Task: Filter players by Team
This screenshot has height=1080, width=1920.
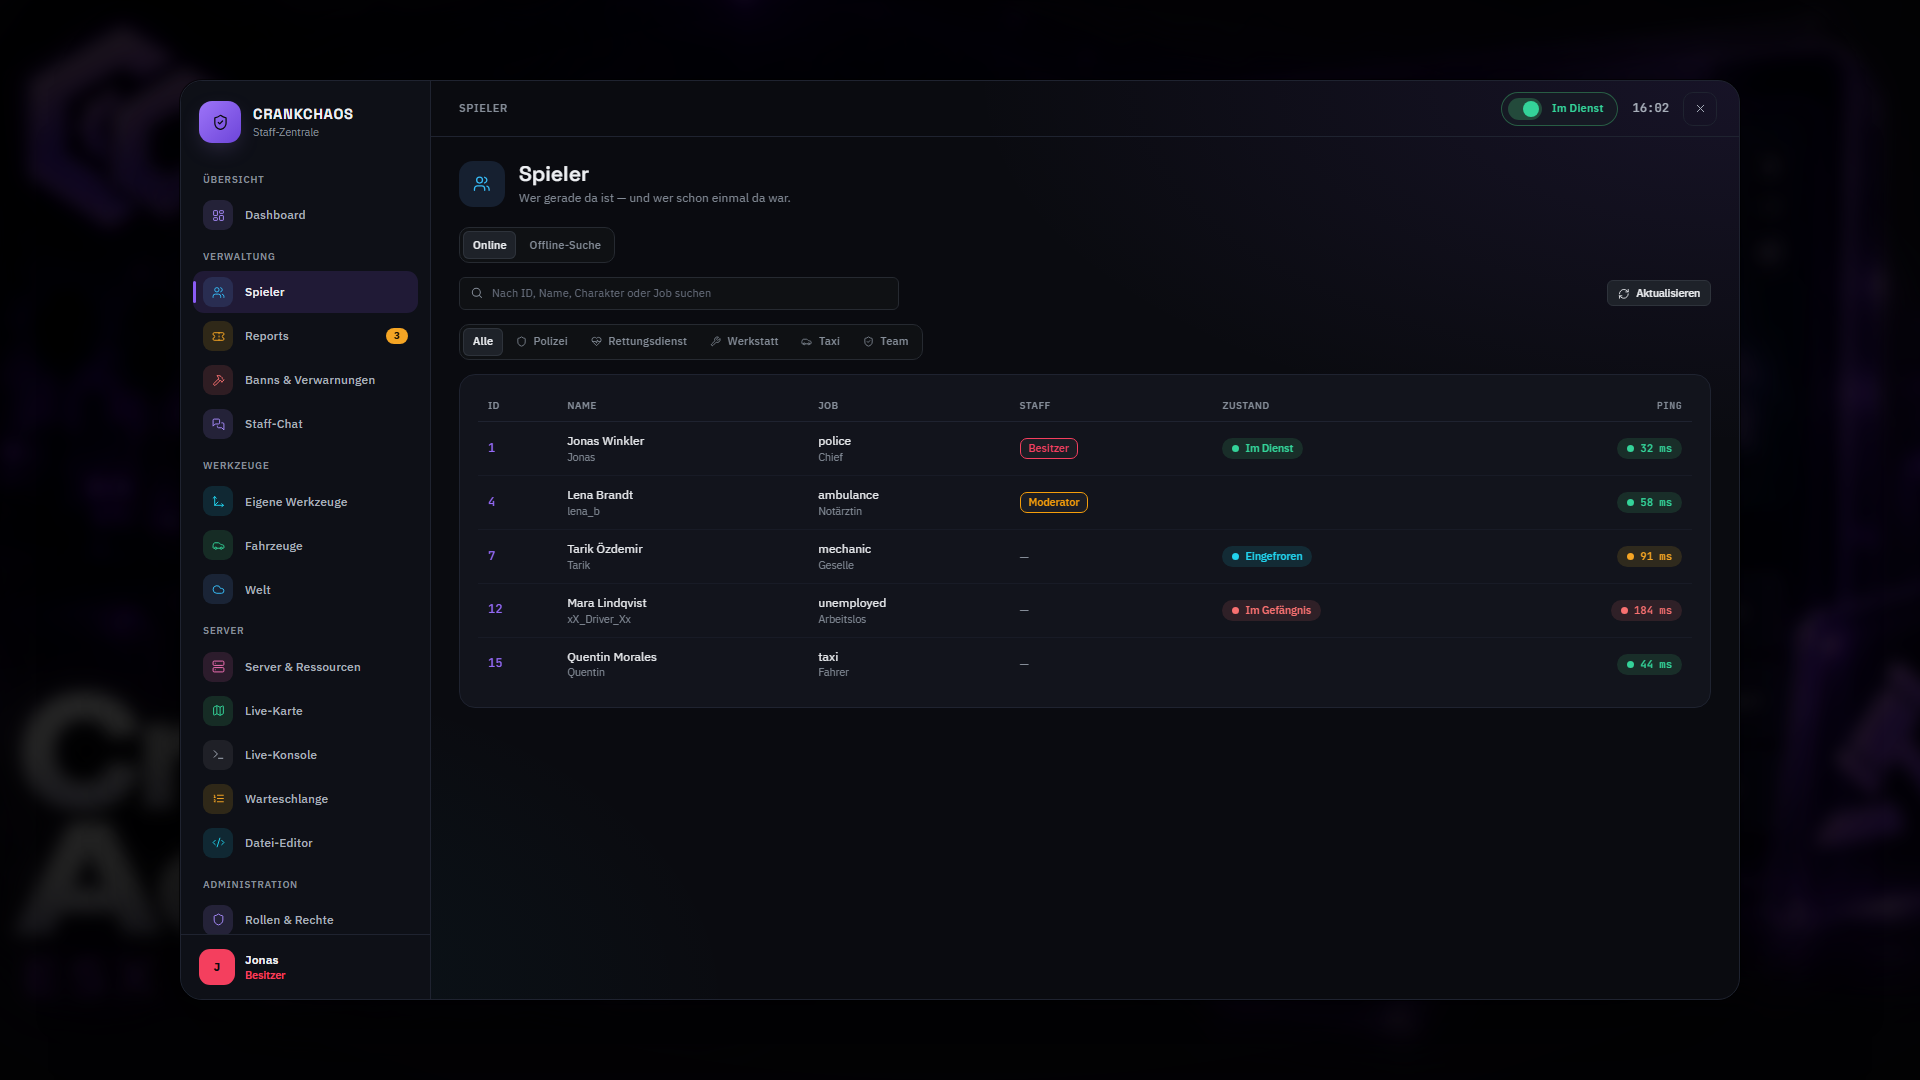Action: pyautogui.click(x=886, y=342)
